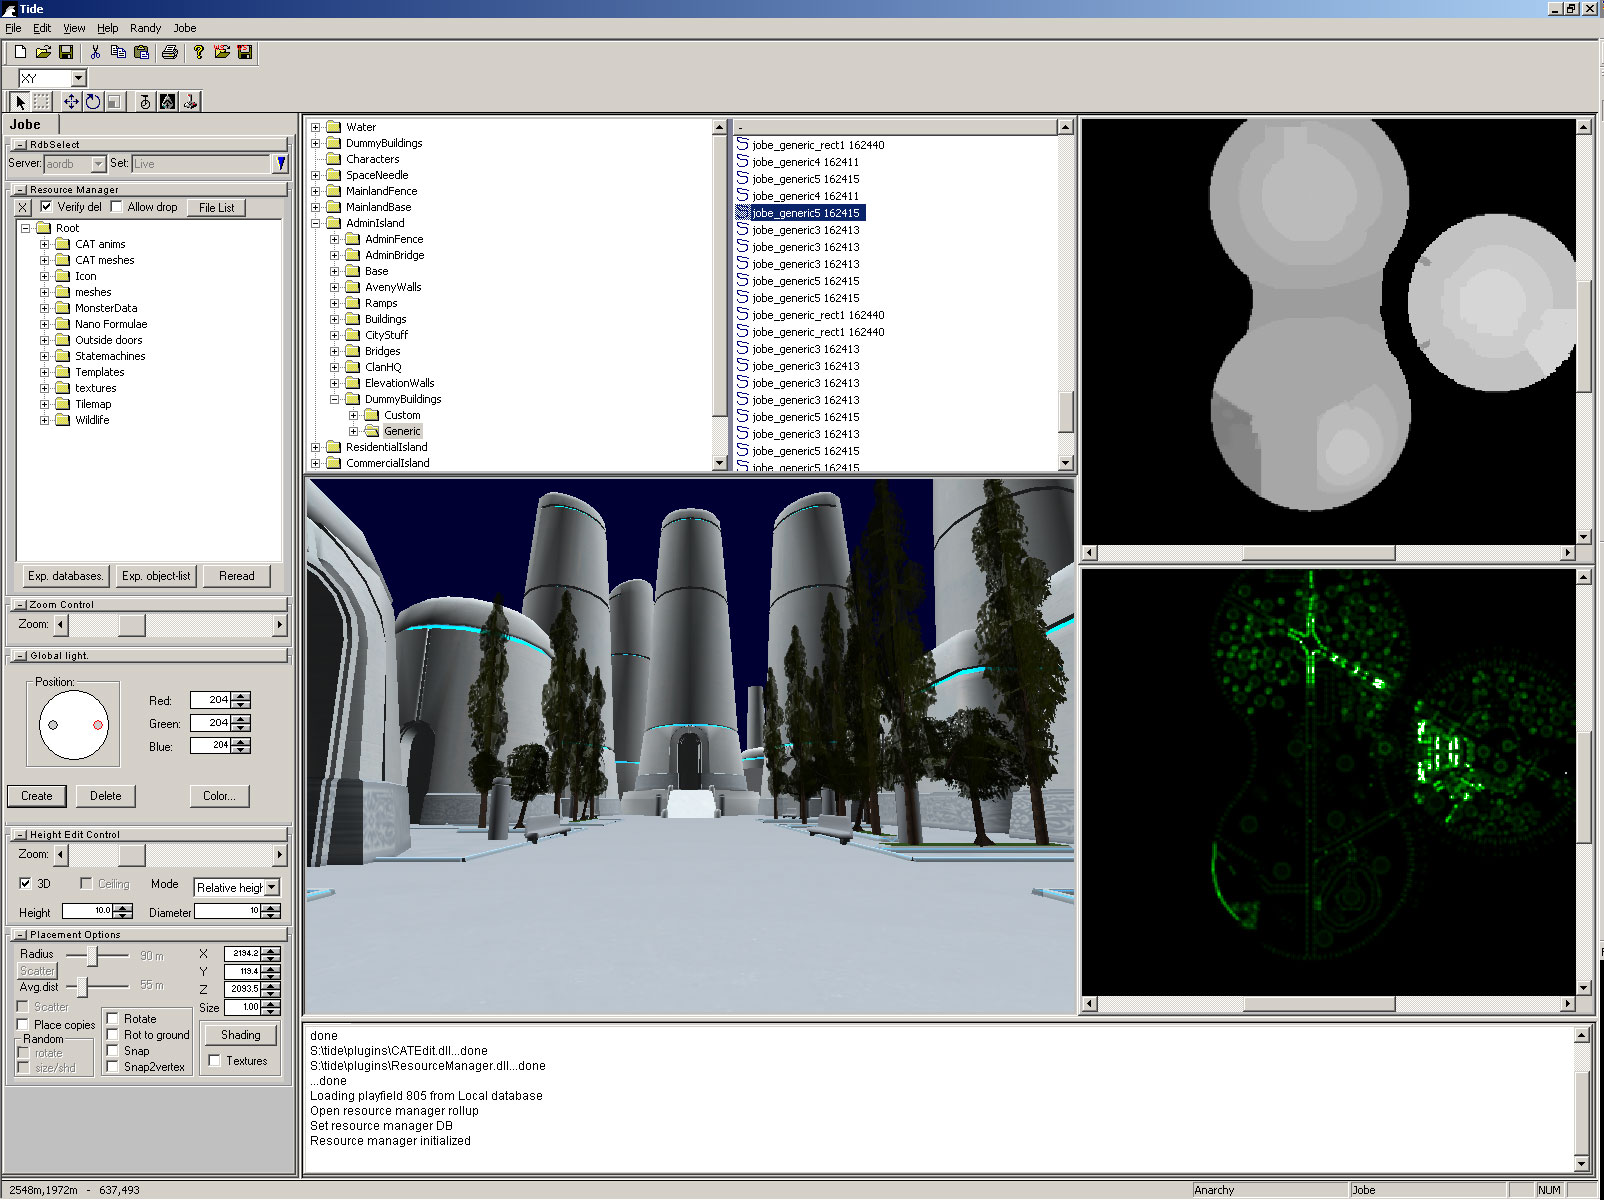Enable the Rot to ground checkbox
This screenshot has width=1604, height=1200.
[x=113, y=1035]
